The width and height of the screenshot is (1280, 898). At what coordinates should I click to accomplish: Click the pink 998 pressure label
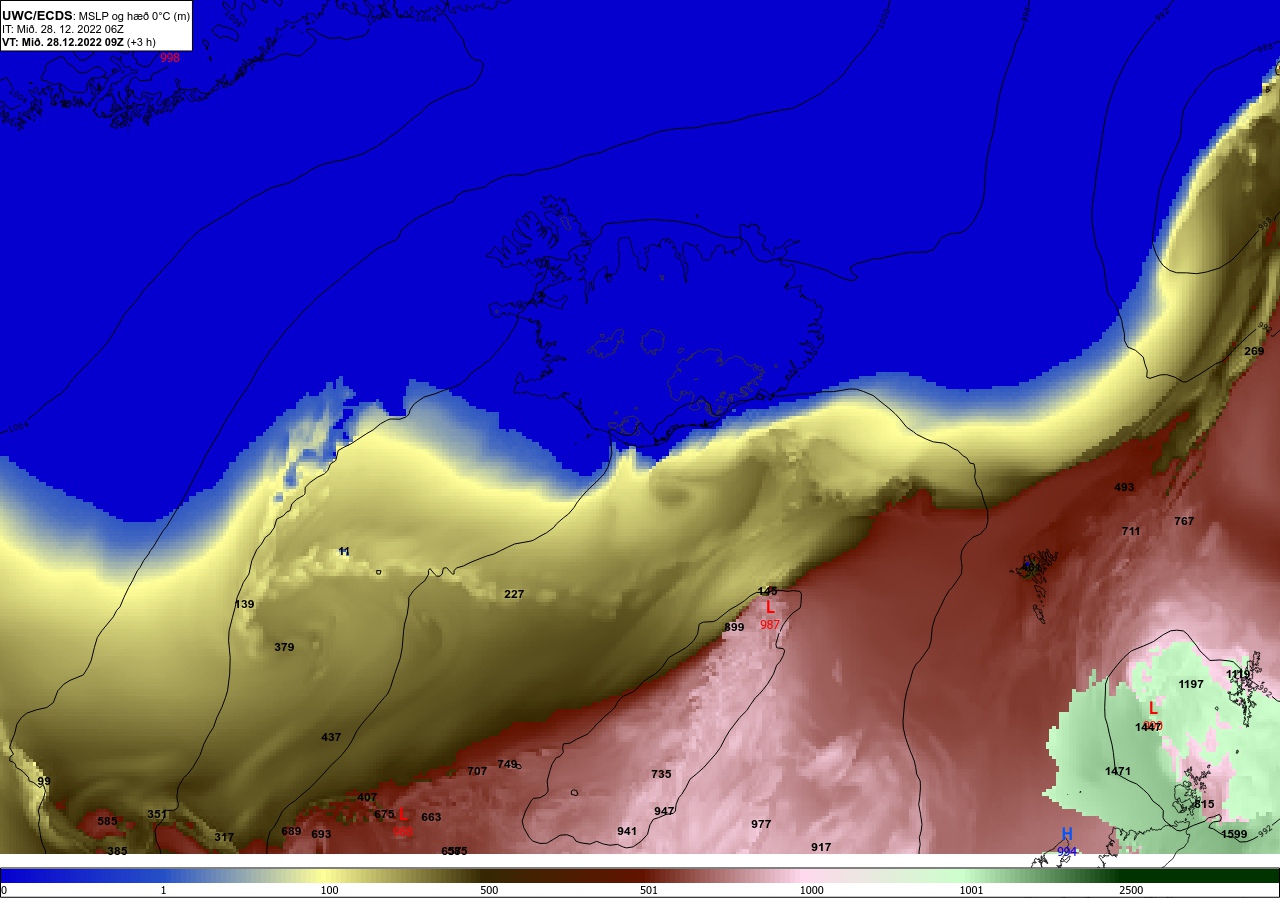point(170,58)
